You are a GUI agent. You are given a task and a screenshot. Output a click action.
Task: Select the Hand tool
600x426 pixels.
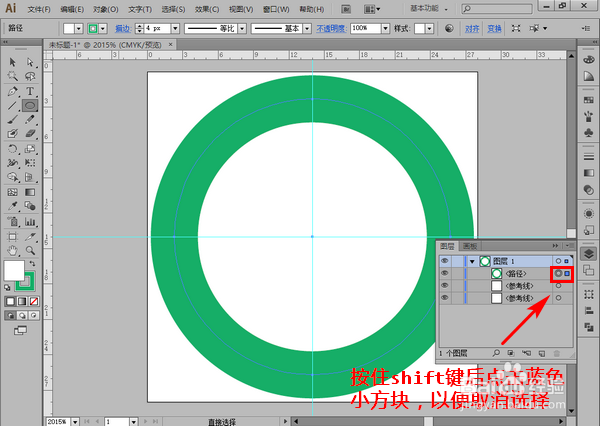pyautogui.click(x=13, y=251)
